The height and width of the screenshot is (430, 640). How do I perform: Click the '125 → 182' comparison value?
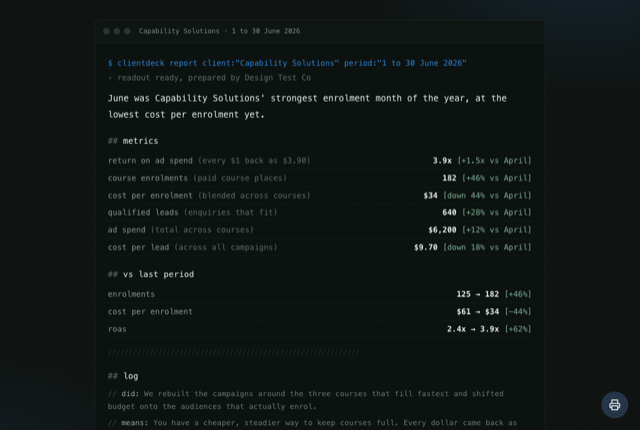pyautogui.click(x=478, y=294)
